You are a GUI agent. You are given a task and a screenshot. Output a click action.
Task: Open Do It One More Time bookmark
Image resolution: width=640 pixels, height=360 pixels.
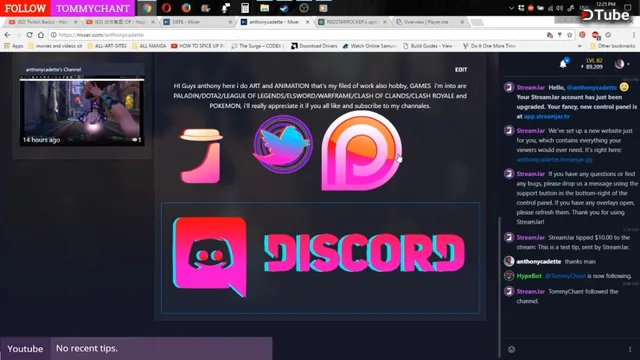click(489, 46)
